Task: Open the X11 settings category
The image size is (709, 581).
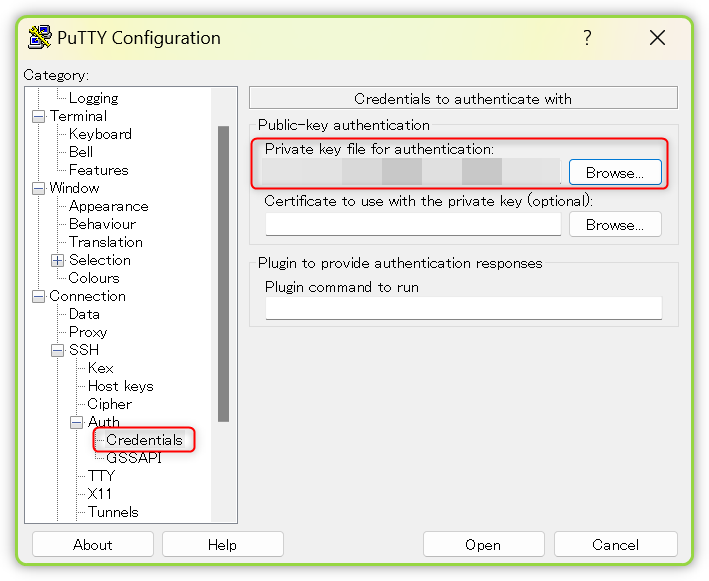Action: click(x=99, y=494)
